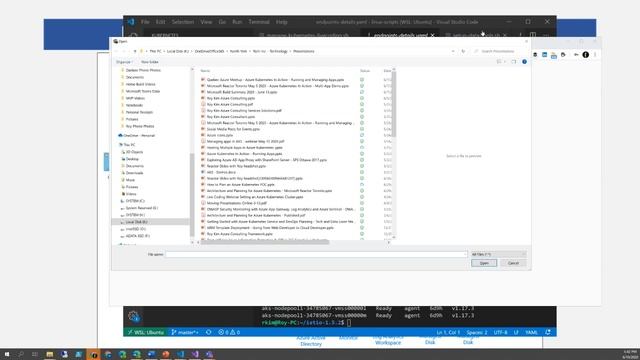Click the VS Code icon in taskbar
Image resolution: width=640 pixels, height=360 pixels.
click(180, 354)
